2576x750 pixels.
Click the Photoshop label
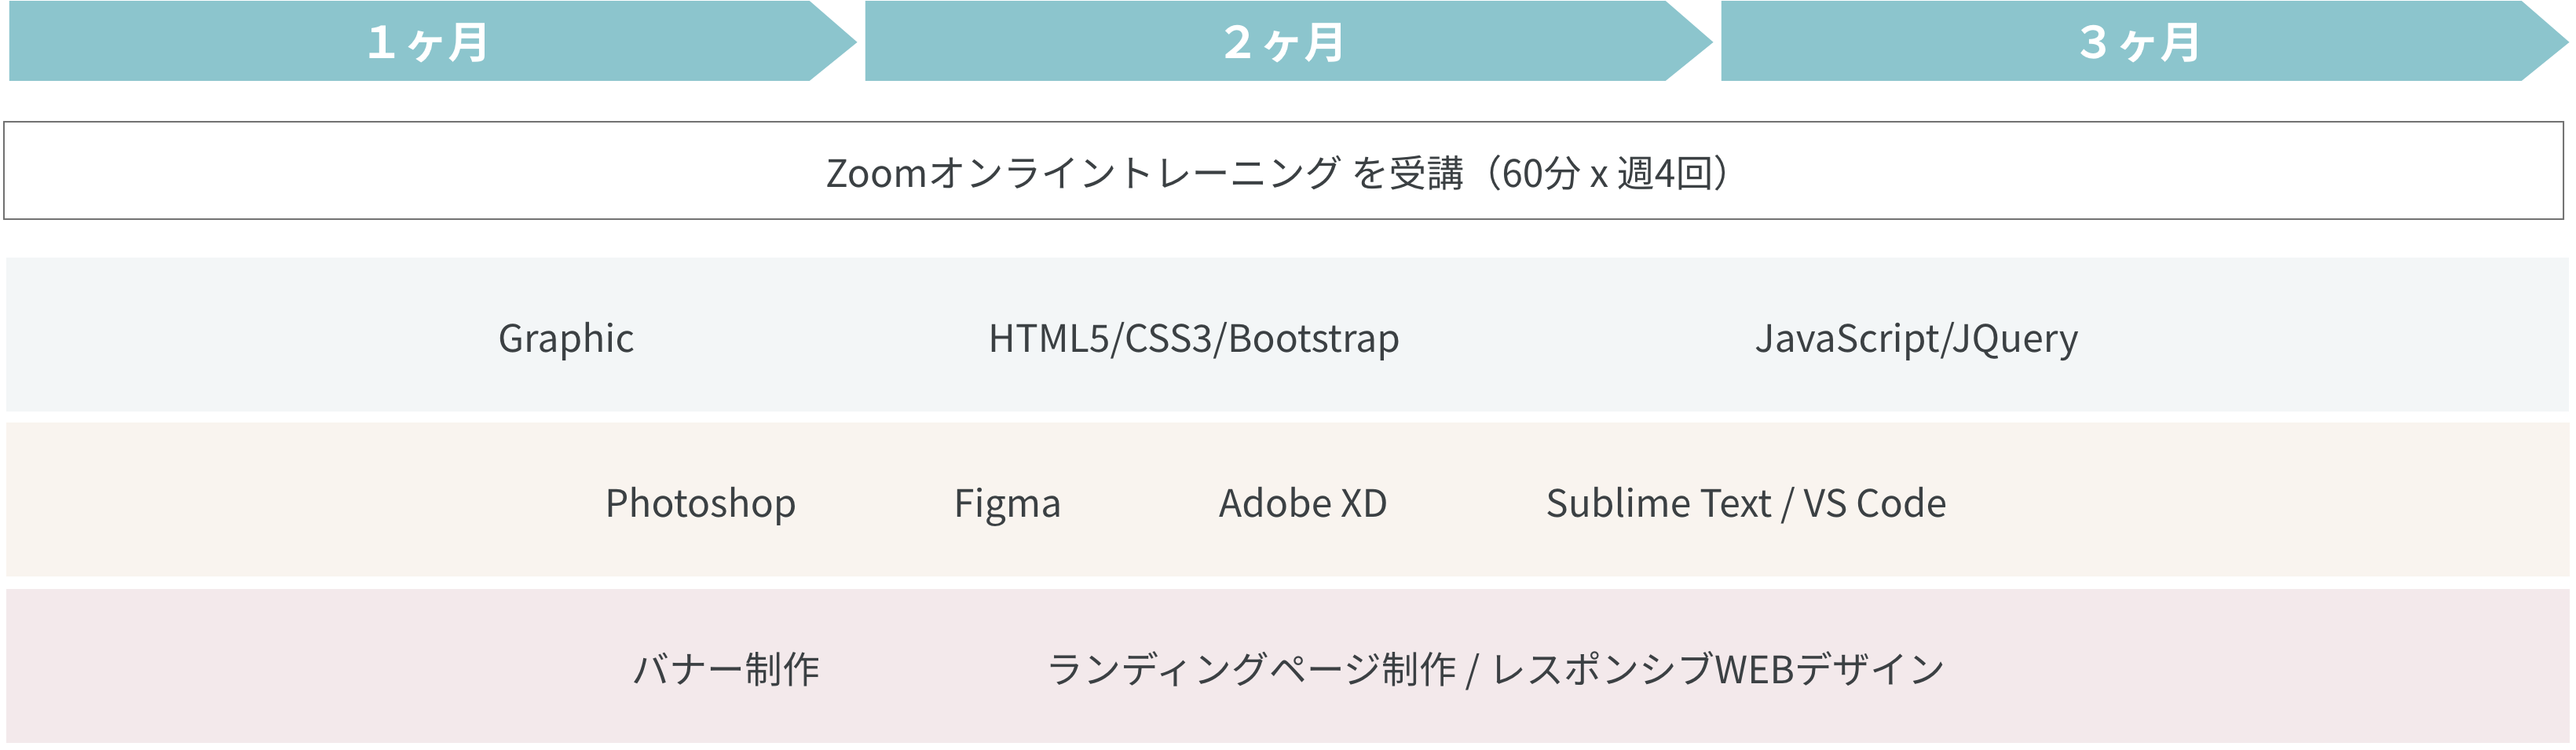pos(700,503)
